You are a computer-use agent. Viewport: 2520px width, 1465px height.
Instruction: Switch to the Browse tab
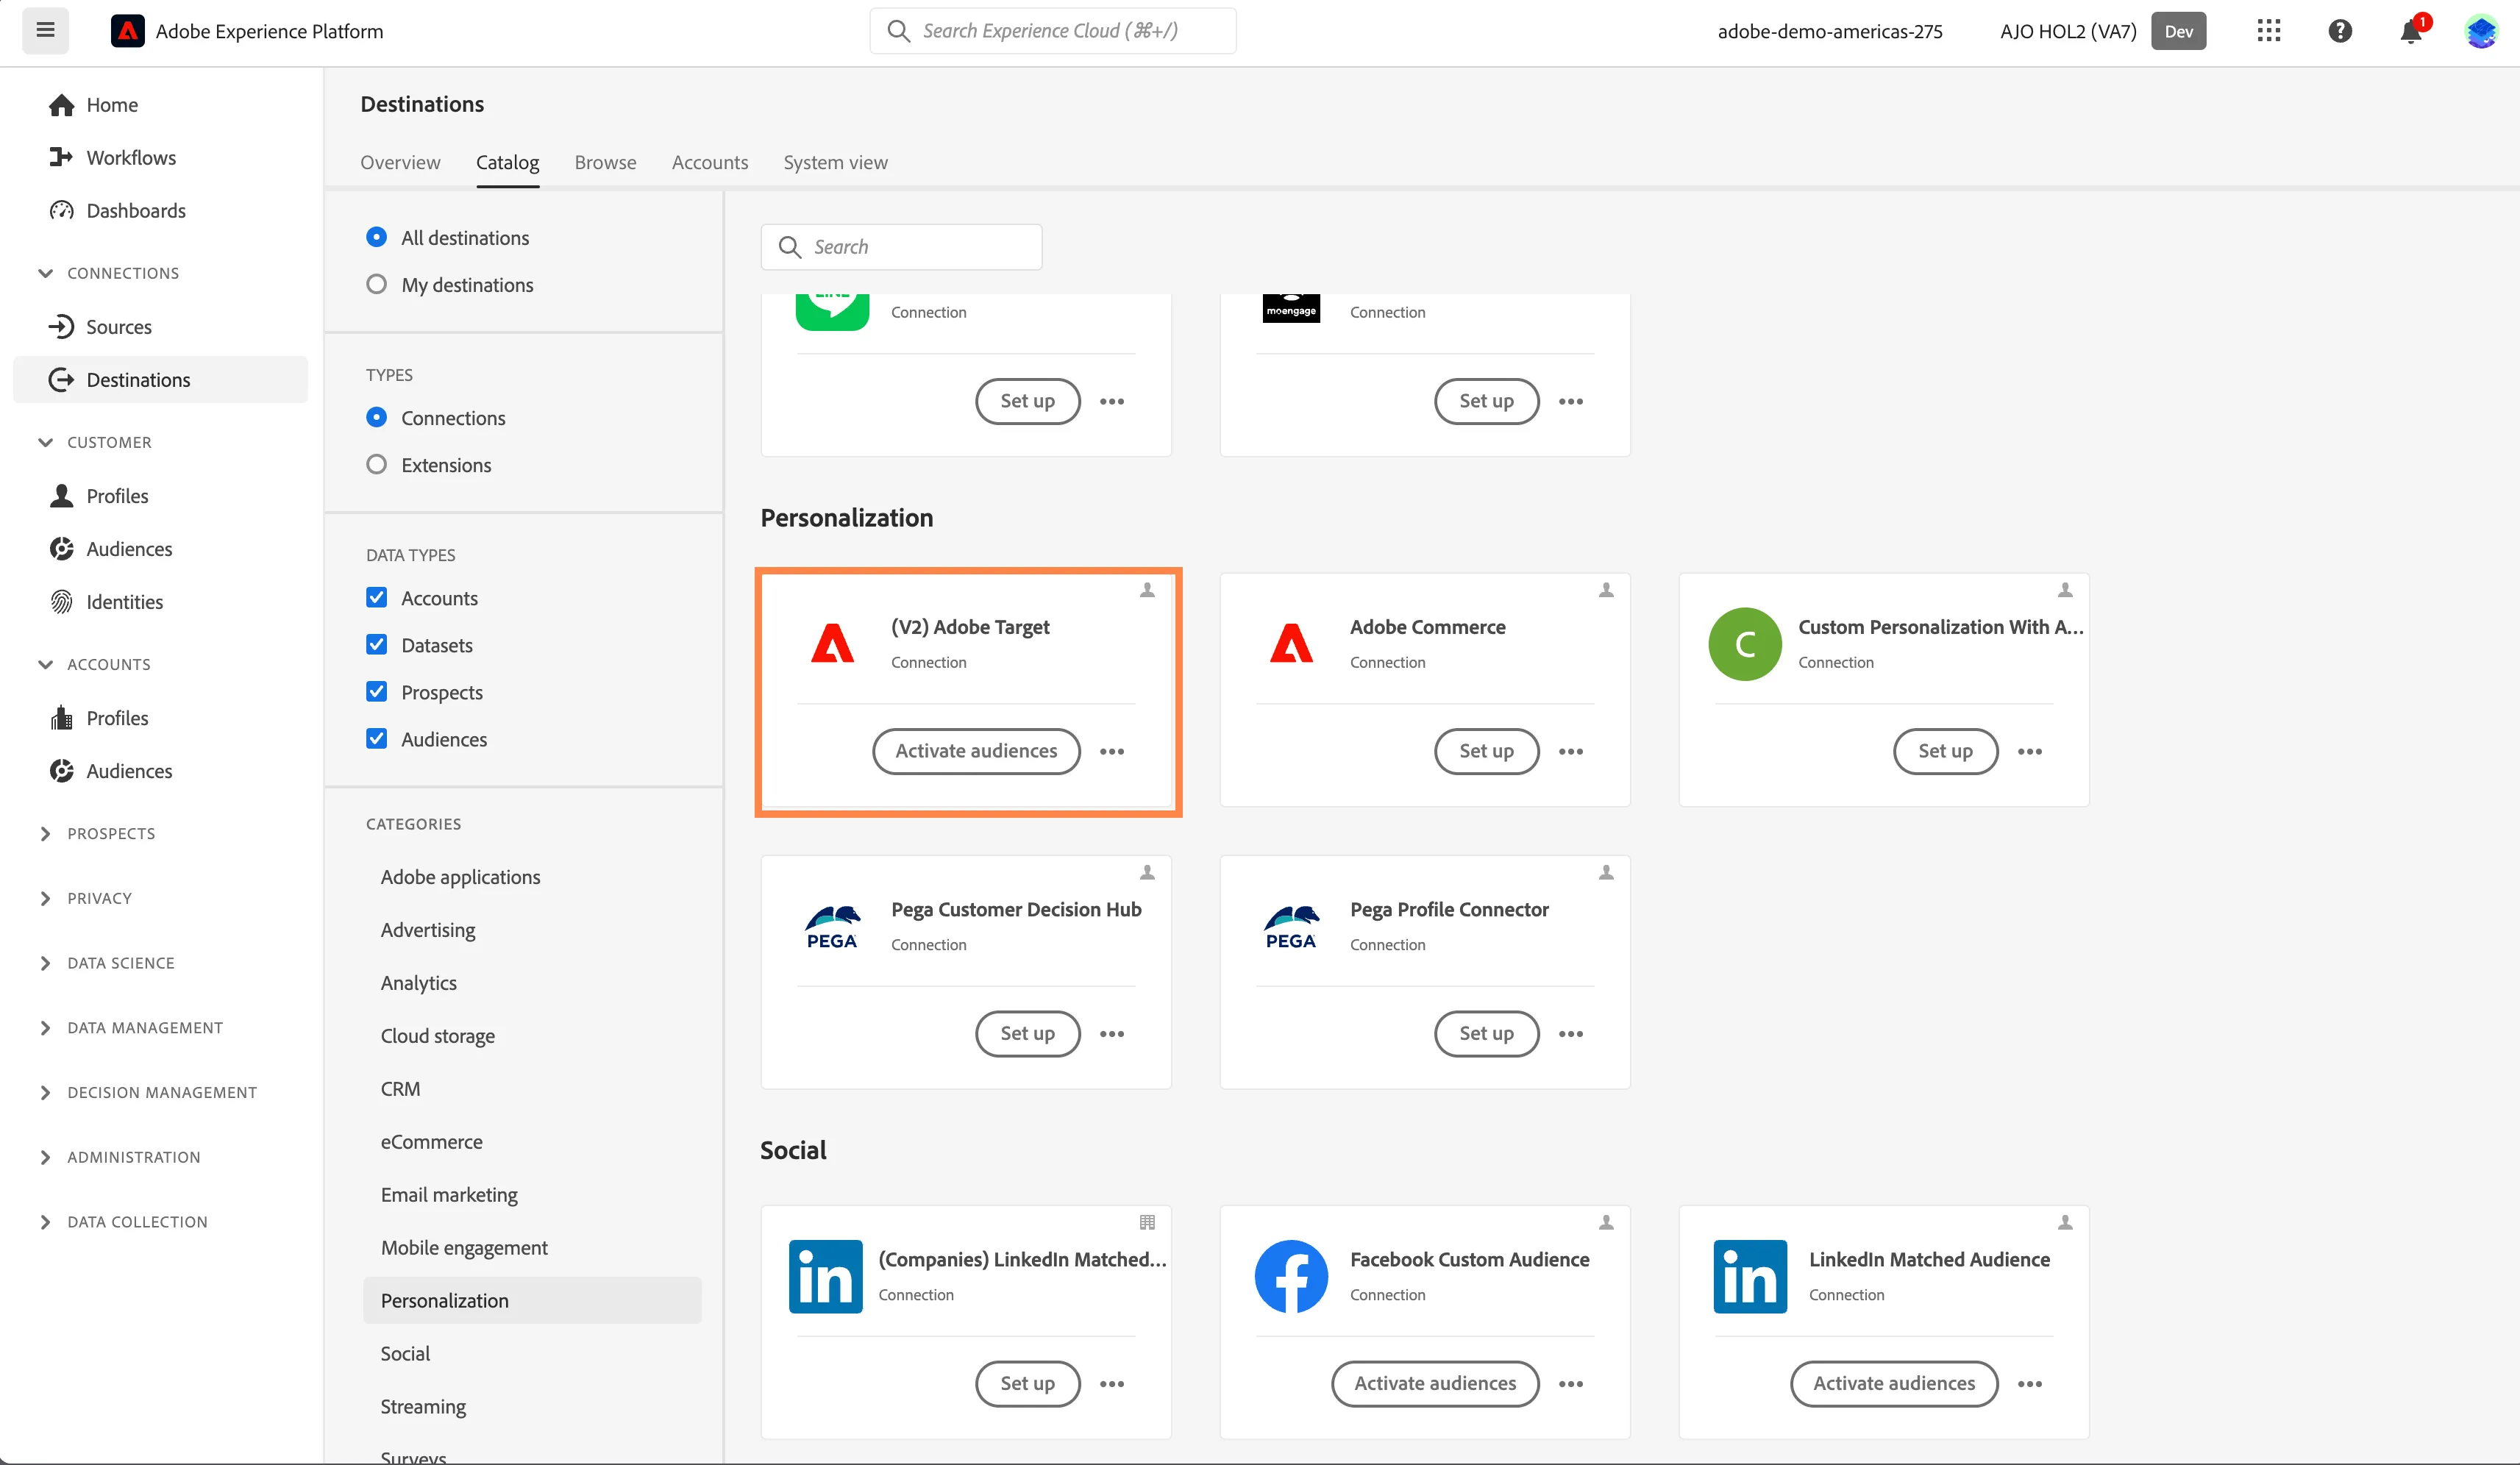pos(605,162)
